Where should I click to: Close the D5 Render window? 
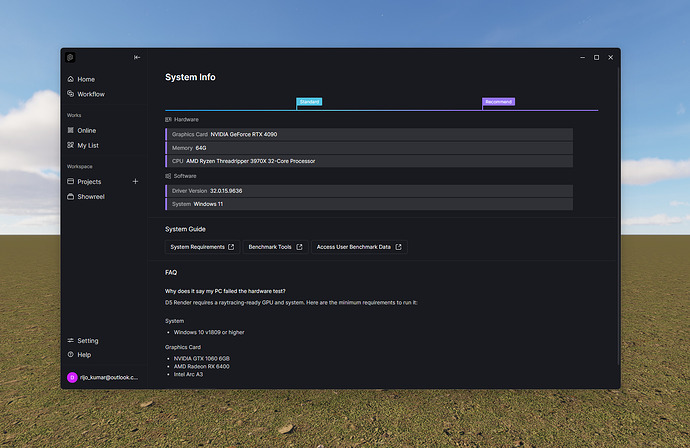[611, 57]
